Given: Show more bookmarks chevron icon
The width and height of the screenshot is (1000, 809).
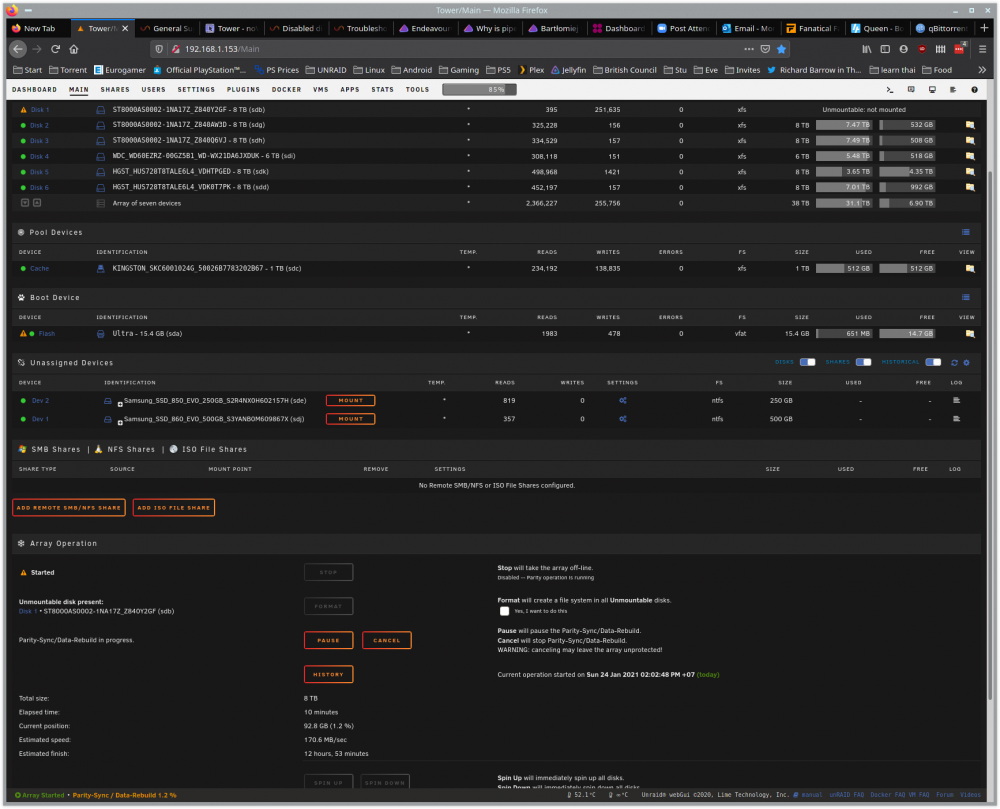Looking at the screenshot, I should [982, 70].
